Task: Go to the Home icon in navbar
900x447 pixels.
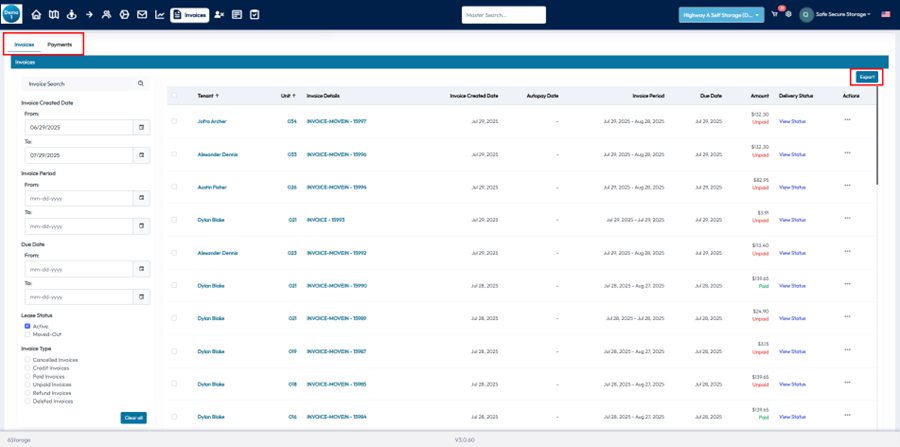Action: click(37, 15)
